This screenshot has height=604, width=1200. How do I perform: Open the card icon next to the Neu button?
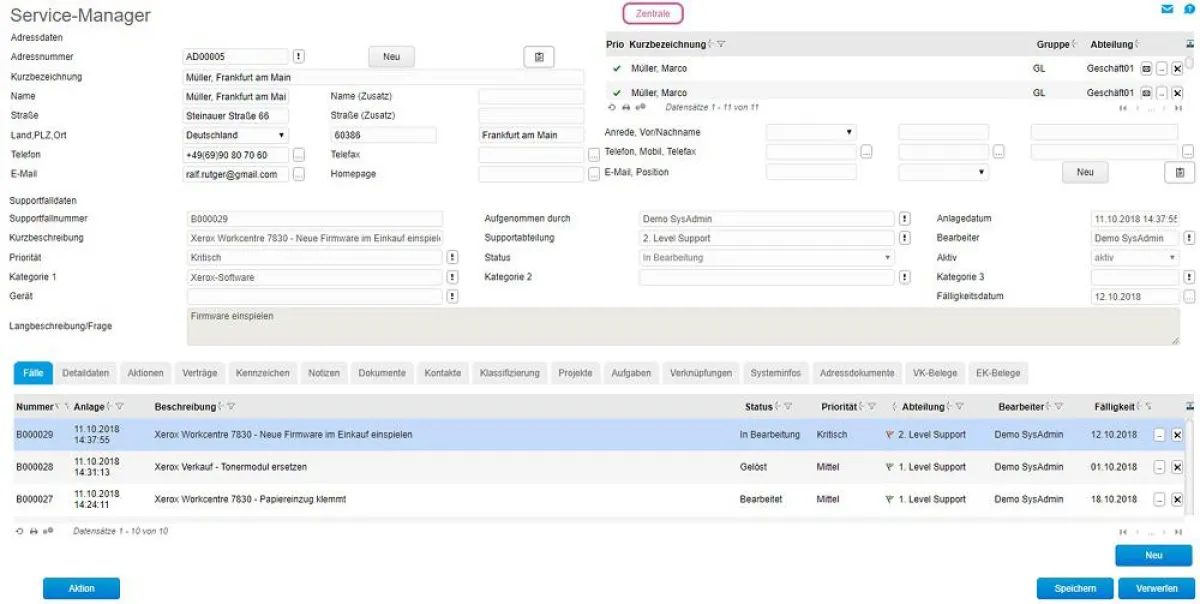click(x=538, y=56)
